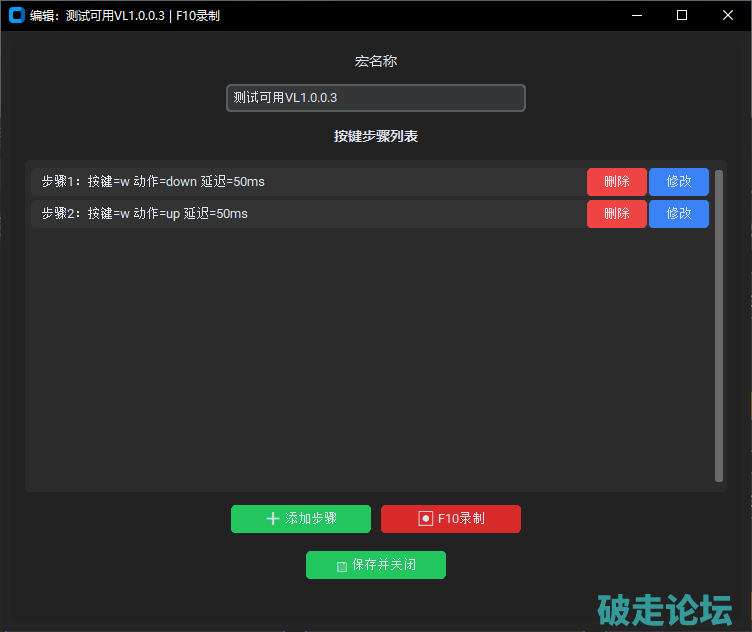Minimize the macro editor window
This screenshot has height=632, width=752.
point(637,15)
